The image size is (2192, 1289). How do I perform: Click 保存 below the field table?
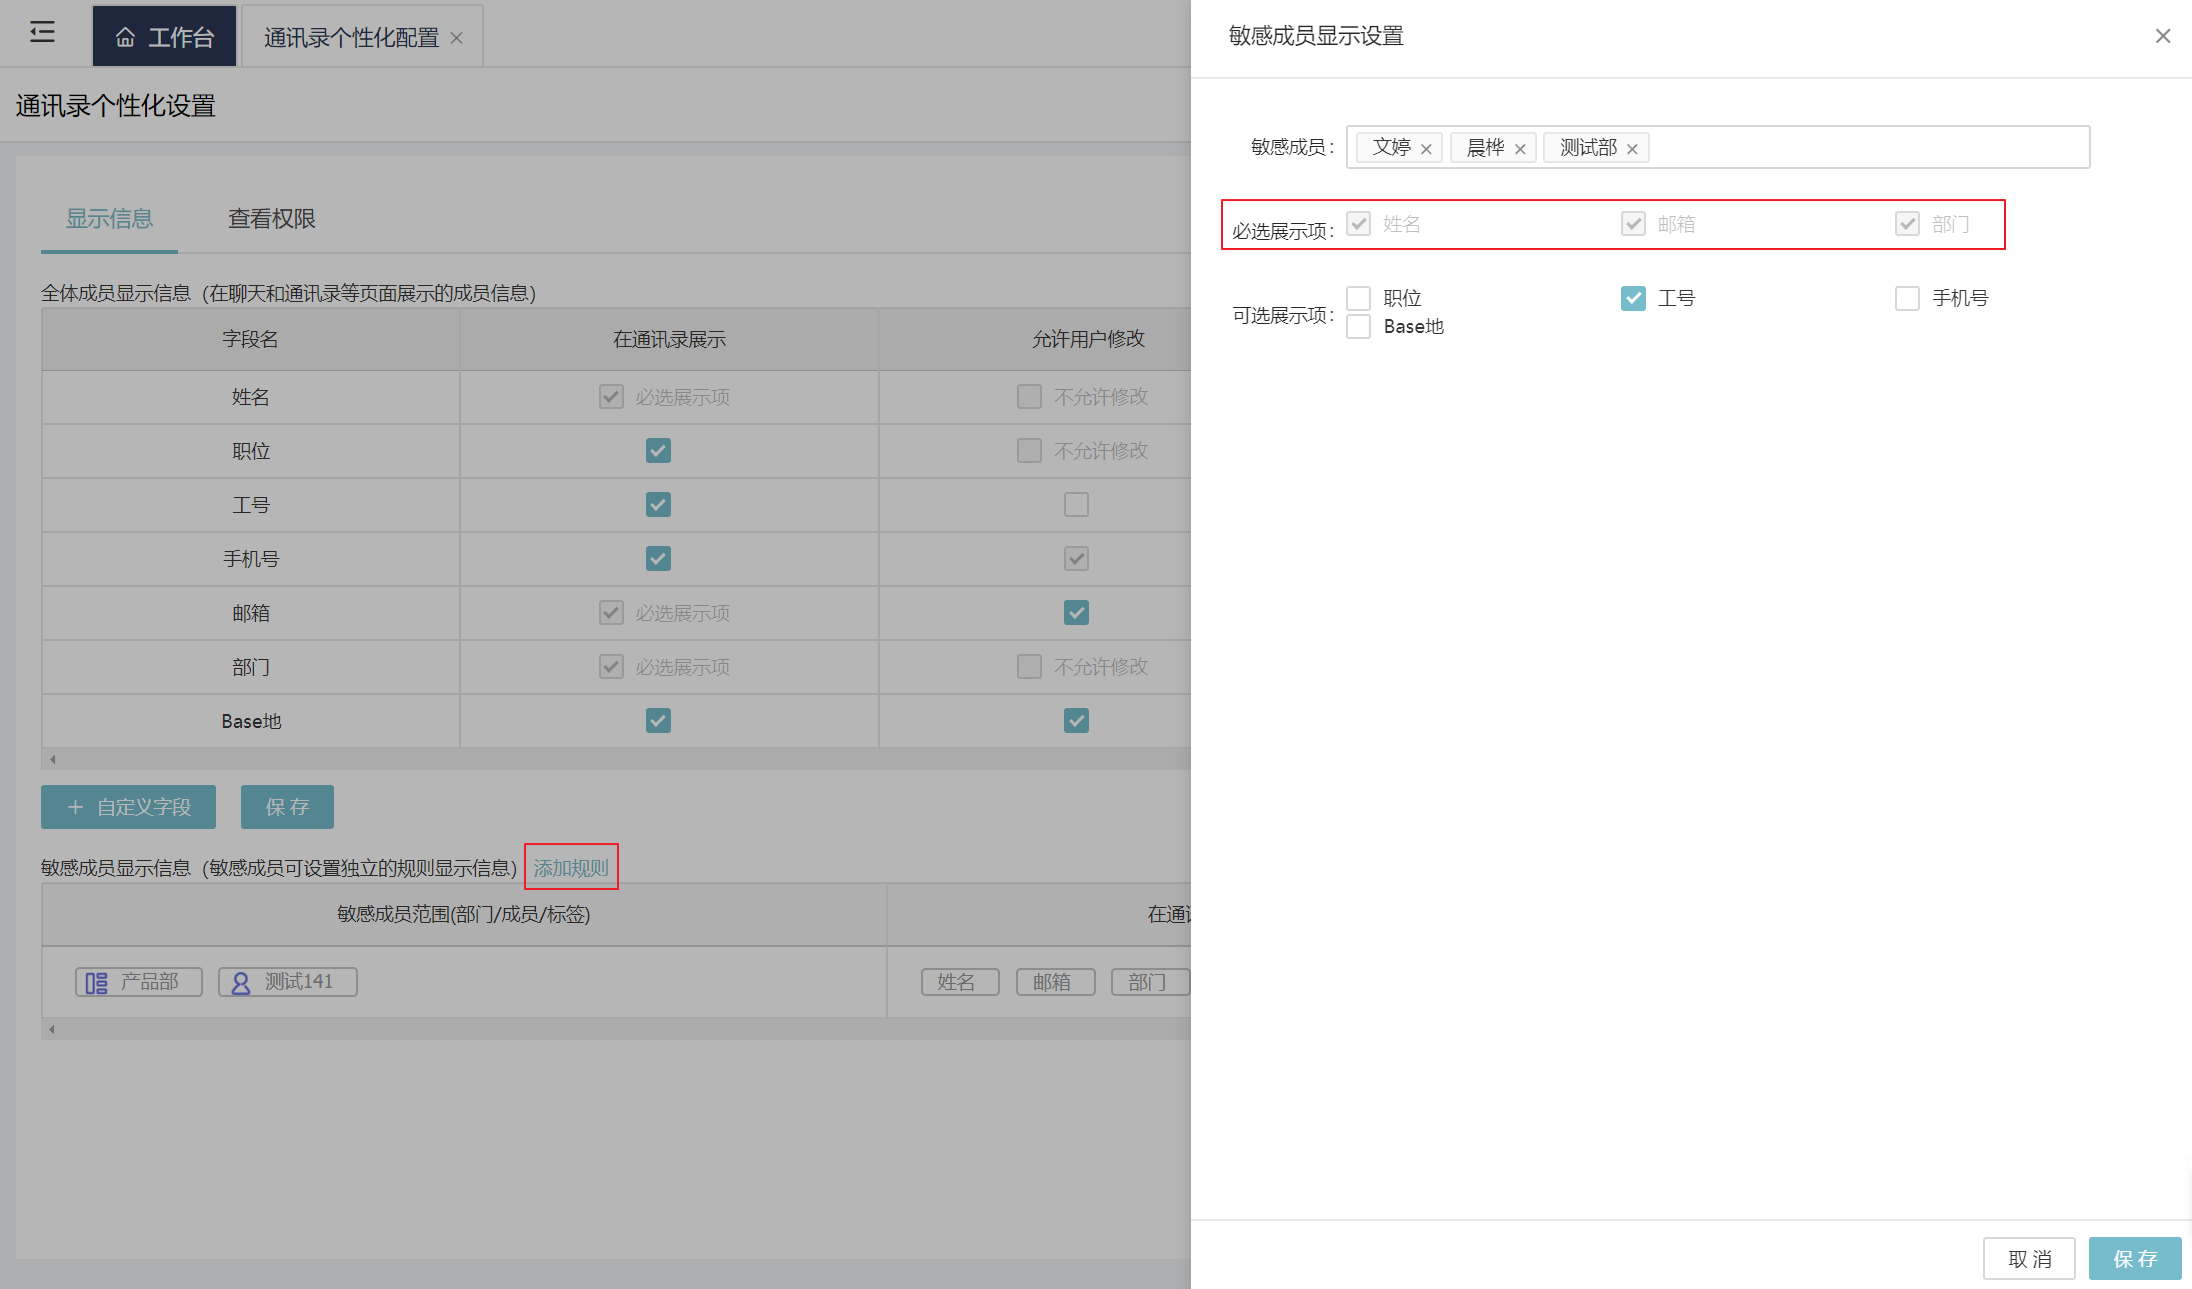point(287,807)
